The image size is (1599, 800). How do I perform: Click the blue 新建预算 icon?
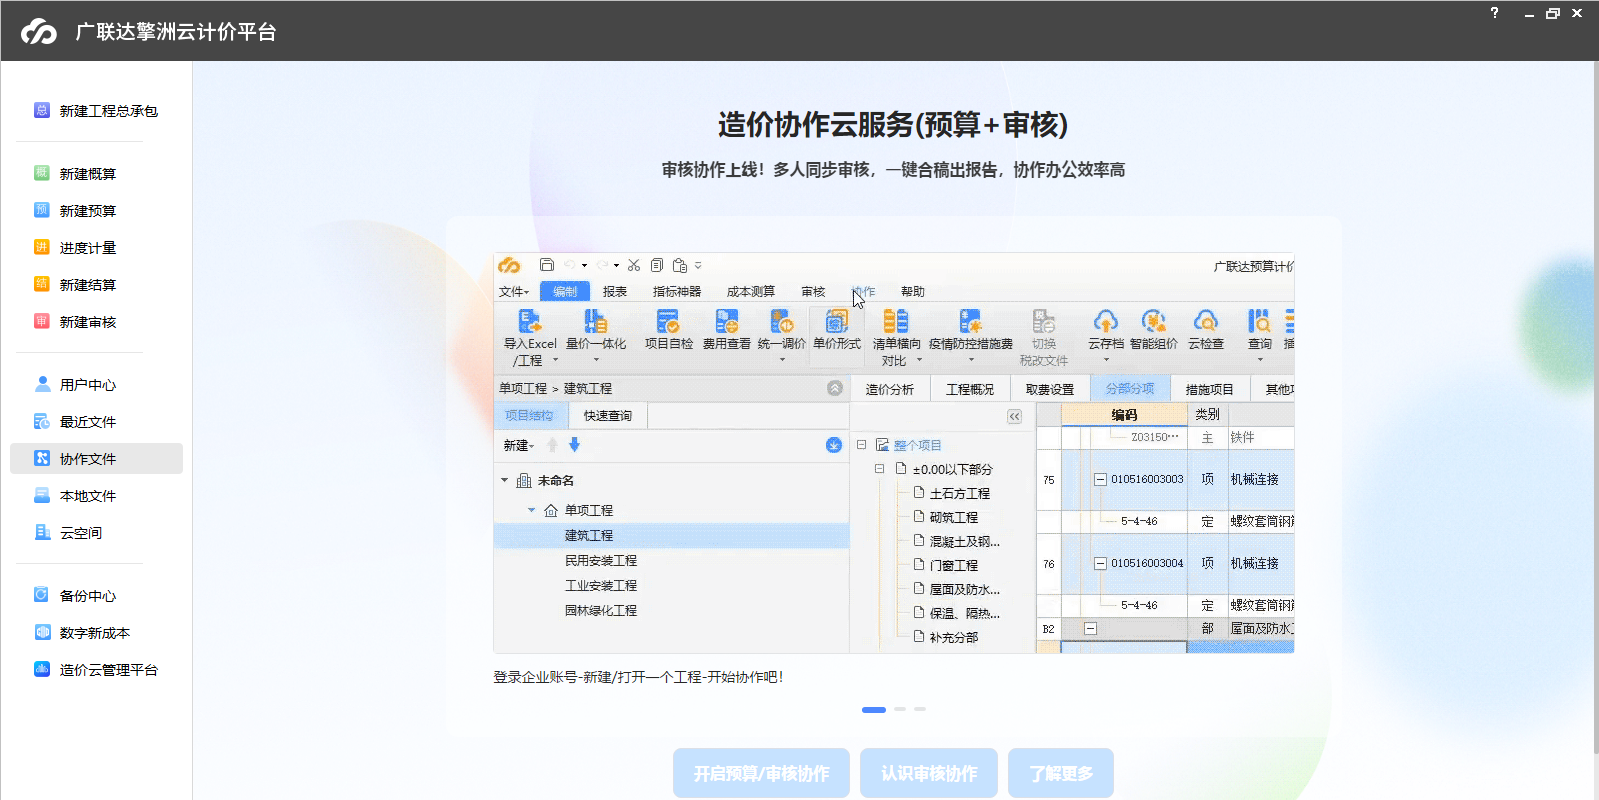click(42, 210)
